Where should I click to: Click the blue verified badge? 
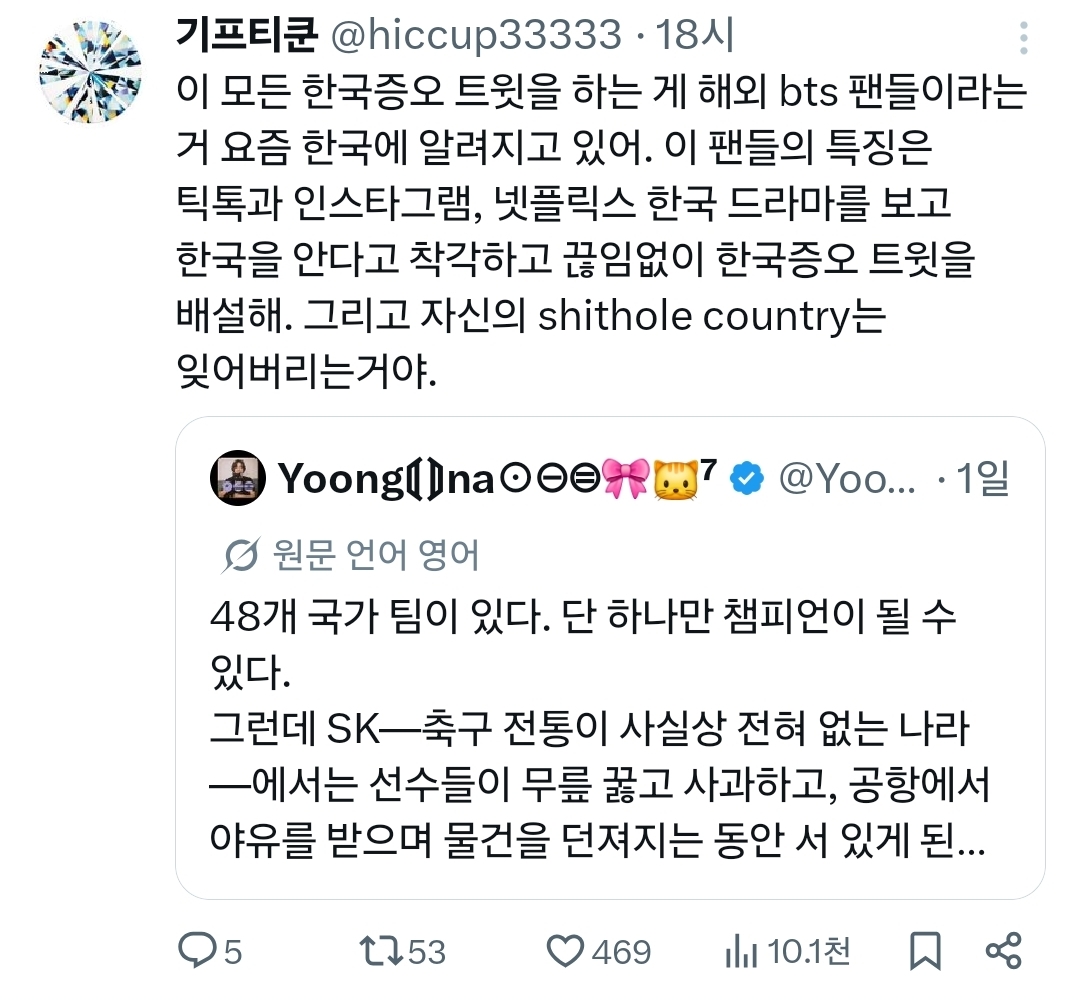[x=747, y=478]
